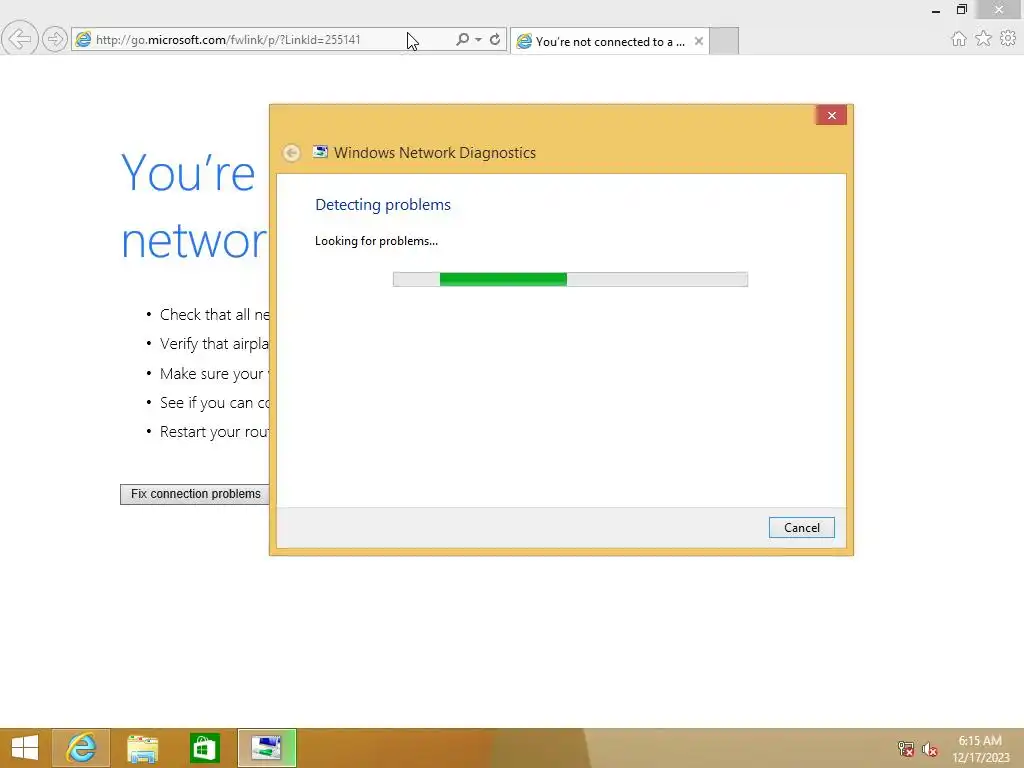Open the address bar autocomplete dropdown arrow
This screenshot has width=1024, height=768.
[479, 40]
